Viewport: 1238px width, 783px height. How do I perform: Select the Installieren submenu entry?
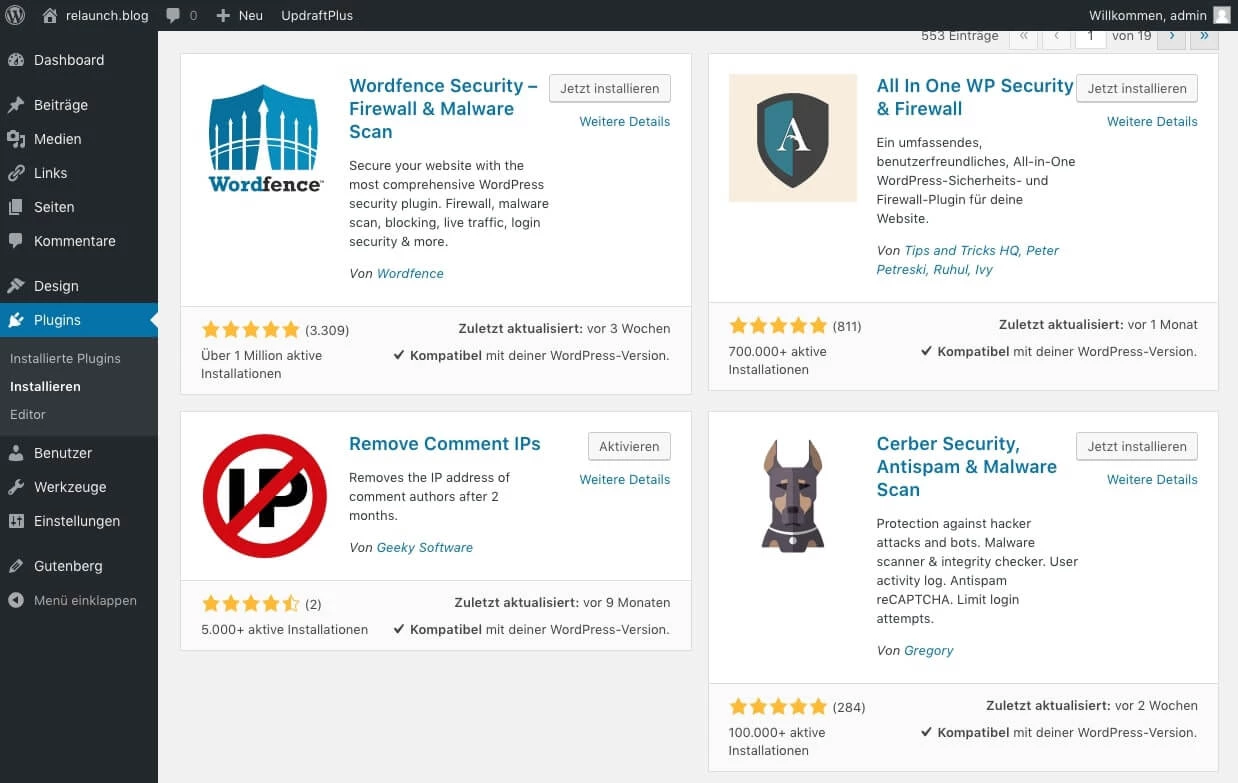pos(47,386)
